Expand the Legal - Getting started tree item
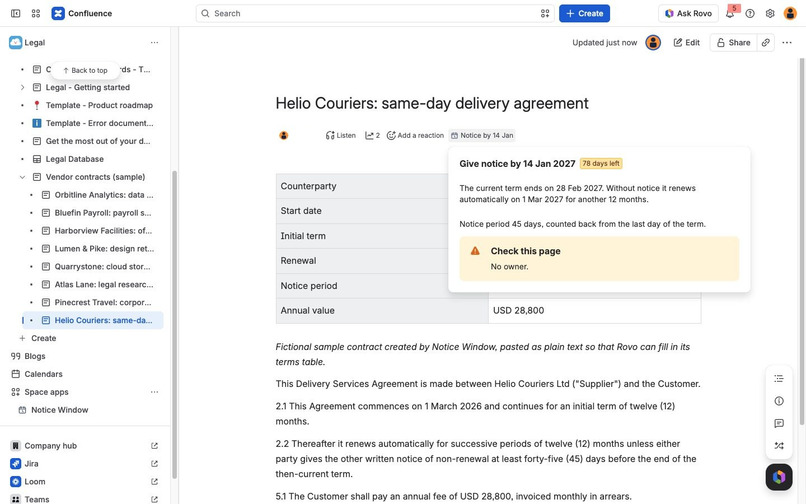Image resolution: width=806 pixels, height=504 pixels. [x=22, y=87]
